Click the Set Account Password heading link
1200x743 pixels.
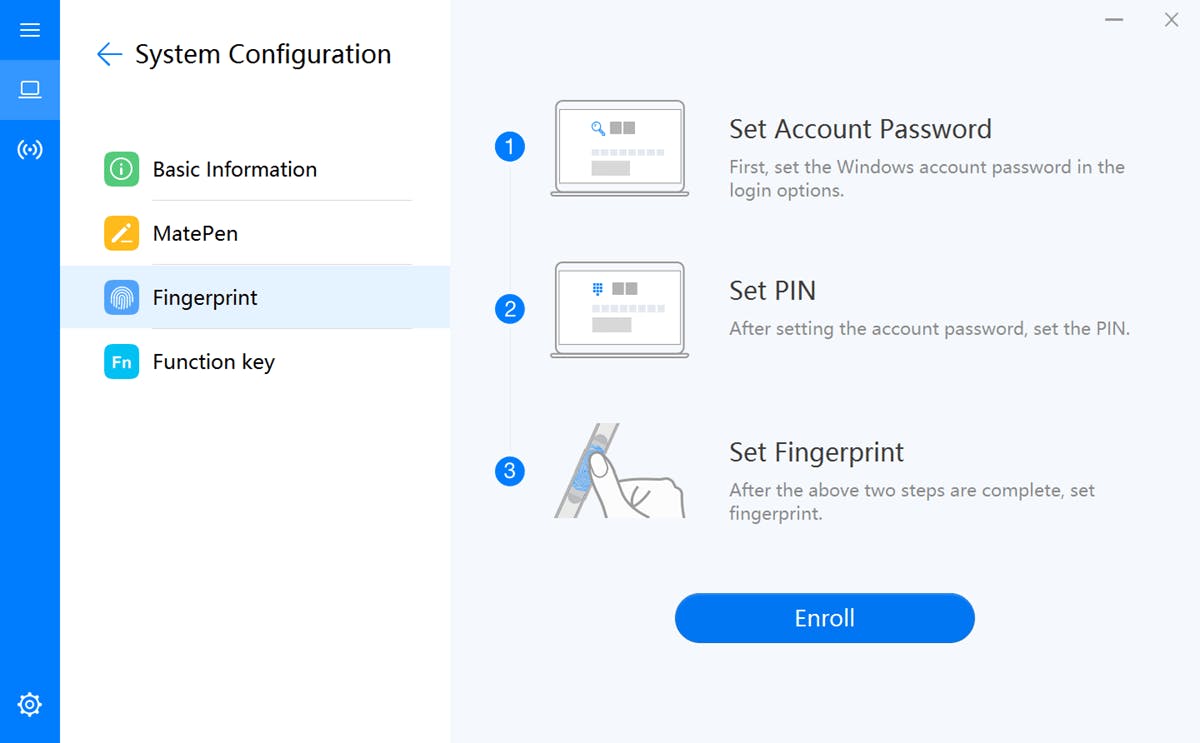coord(861,129)
